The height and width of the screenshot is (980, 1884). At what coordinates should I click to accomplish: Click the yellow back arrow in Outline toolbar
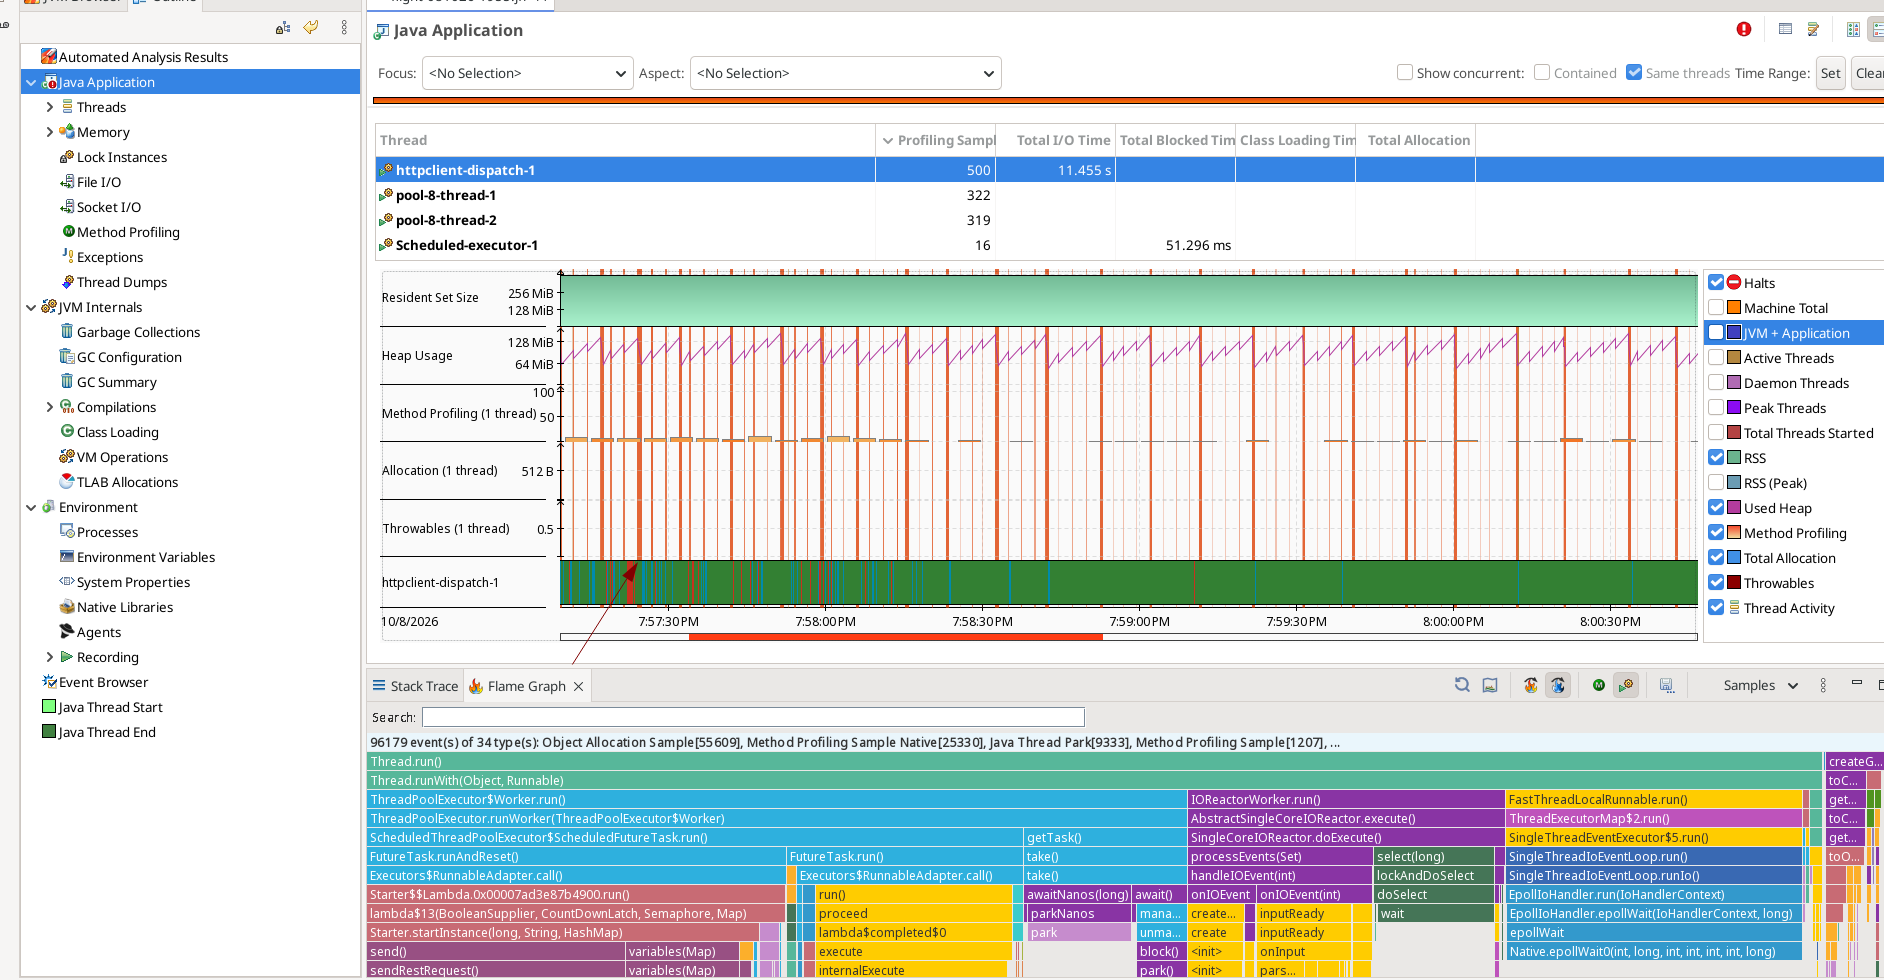click(x=311, y=27)
